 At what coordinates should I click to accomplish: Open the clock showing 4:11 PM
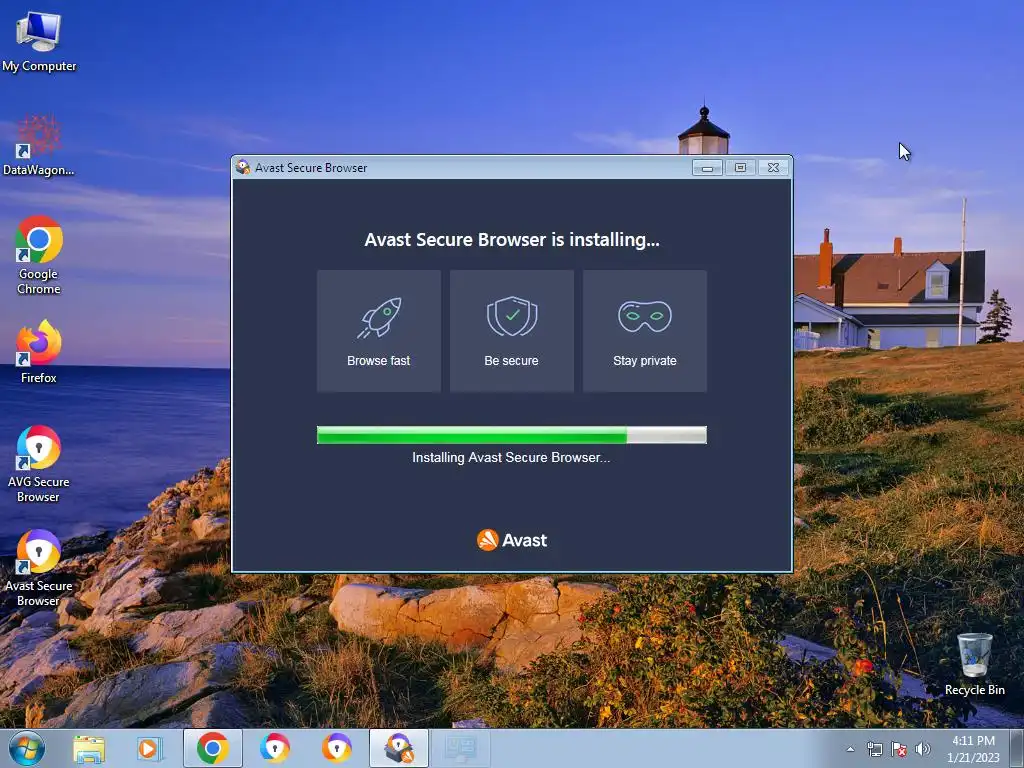click(973, 749)
